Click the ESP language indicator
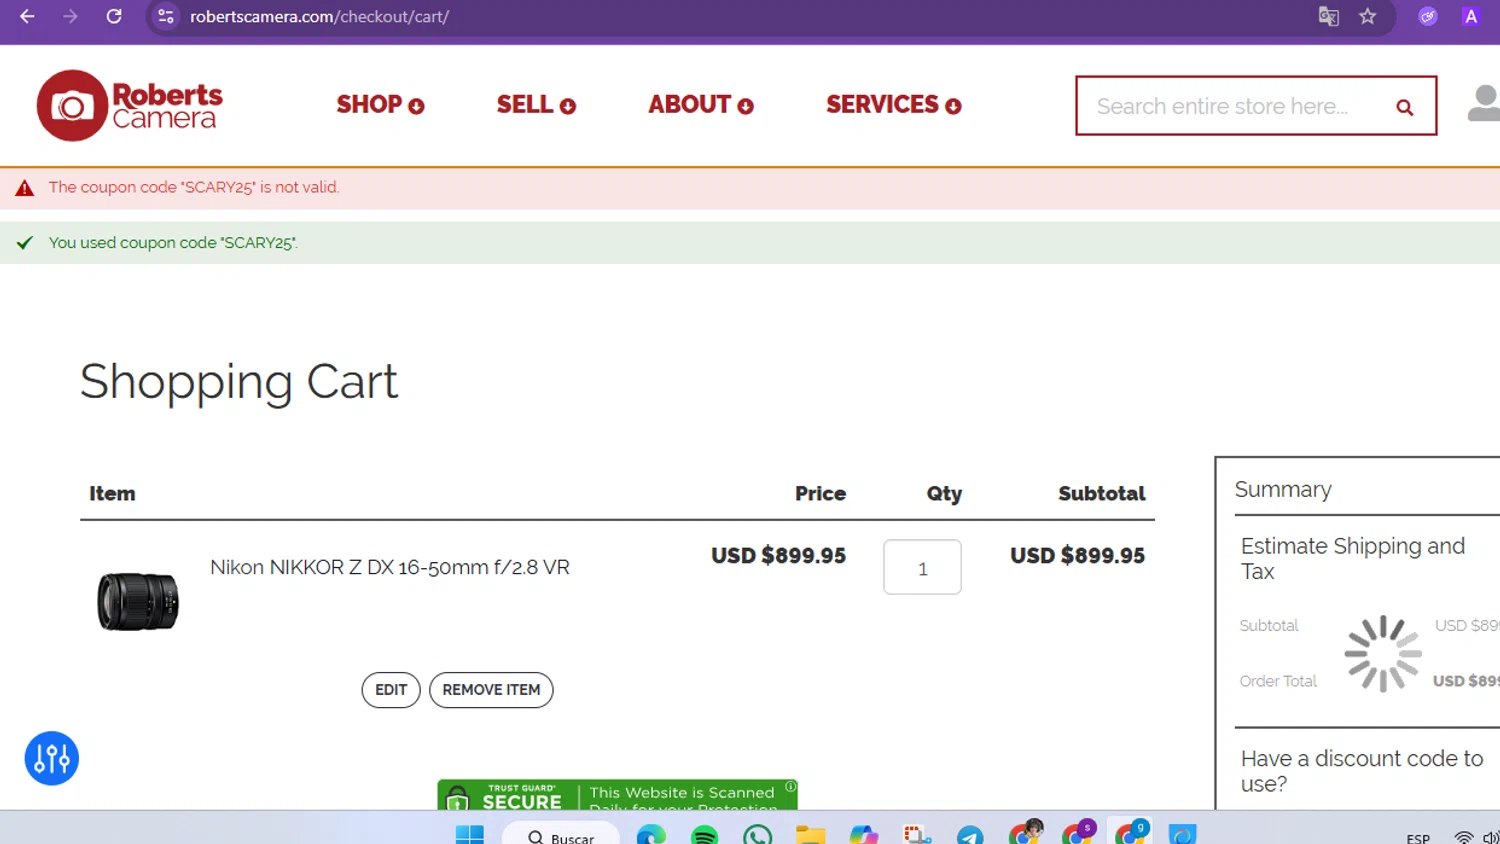Image resolution: width=1500 pixels, height=844 pixels. coord(1418,838)
